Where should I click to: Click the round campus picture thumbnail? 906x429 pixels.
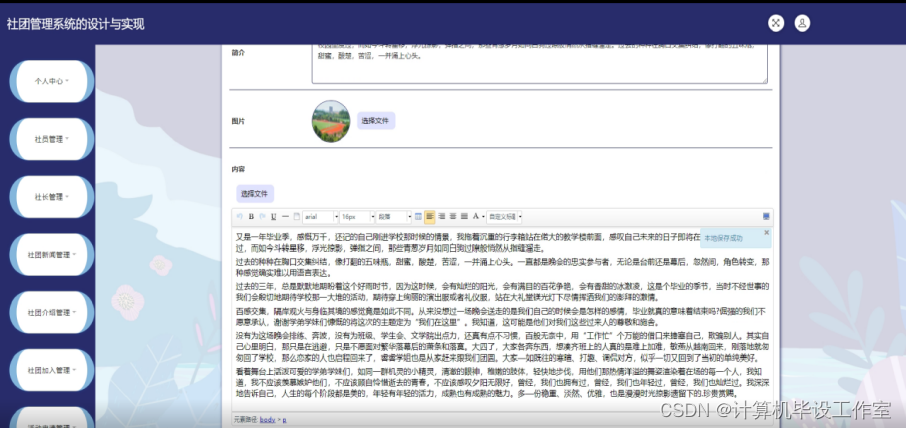pyautogui.click(x=331, y=121)
